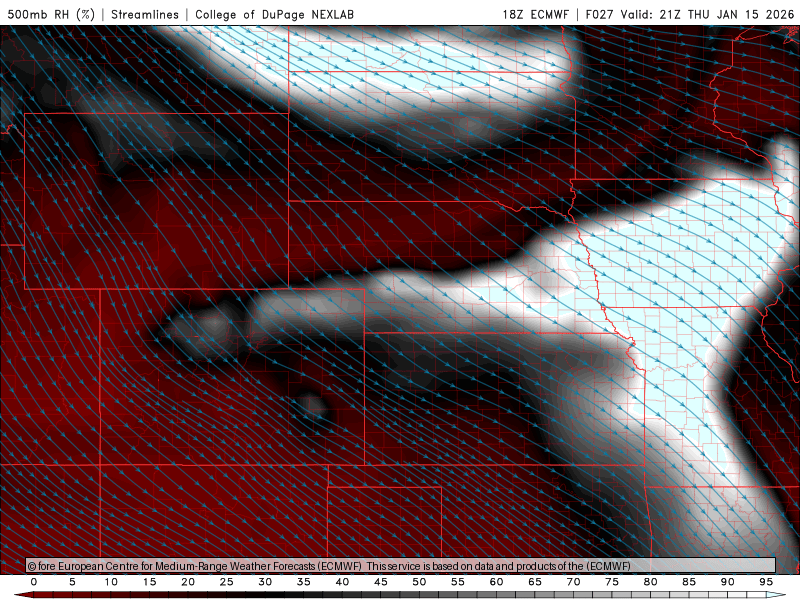Select the 'F027' forecast hour text

(599, 14)
